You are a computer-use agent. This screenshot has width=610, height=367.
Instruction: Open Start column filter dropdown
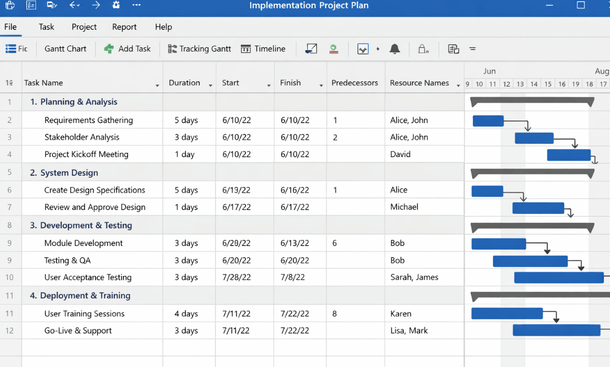[268, 85]
